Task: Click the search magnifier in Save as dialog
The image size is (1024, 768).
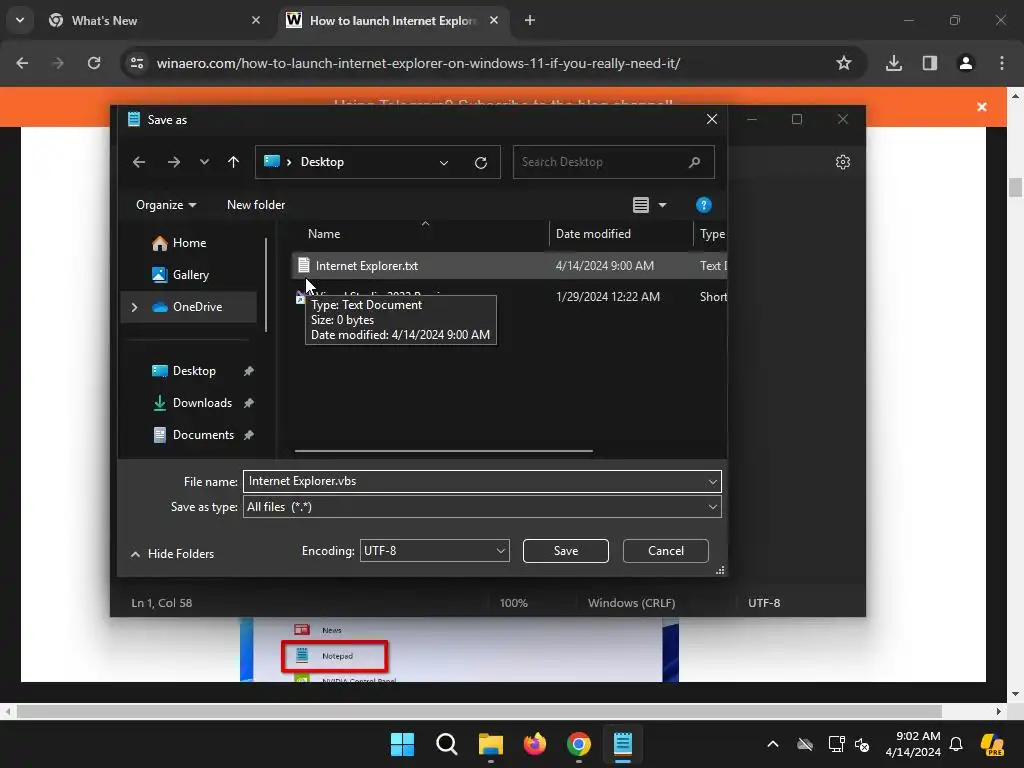Action: [694, 162]
